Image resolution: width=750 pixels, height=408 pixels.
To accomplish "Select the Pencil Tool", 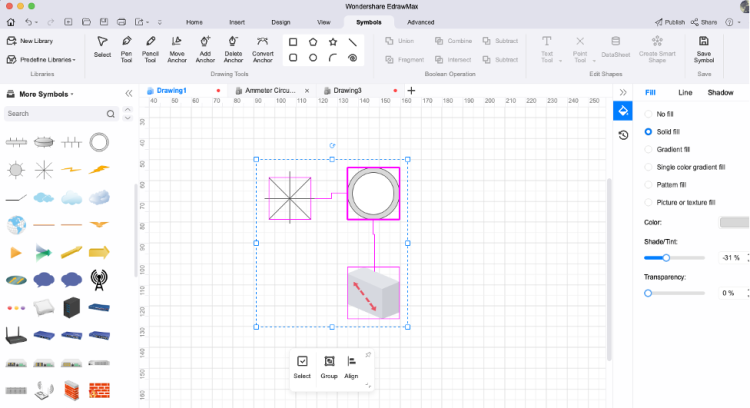I will (x=150, y=49).
